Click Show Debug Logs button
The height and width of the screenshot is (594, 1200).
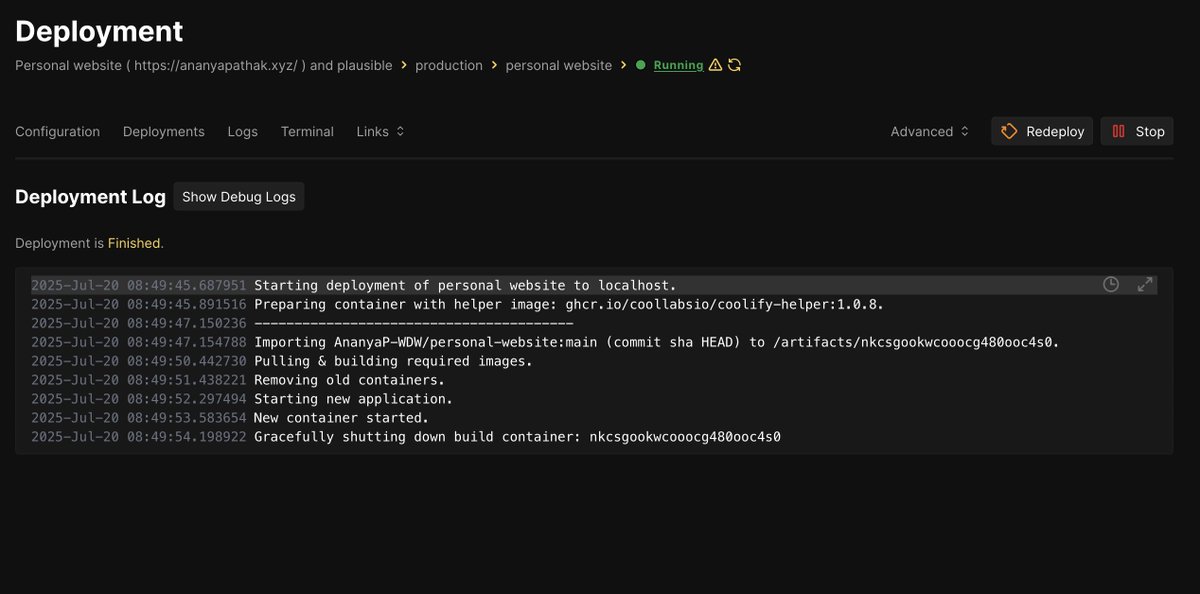239,197
